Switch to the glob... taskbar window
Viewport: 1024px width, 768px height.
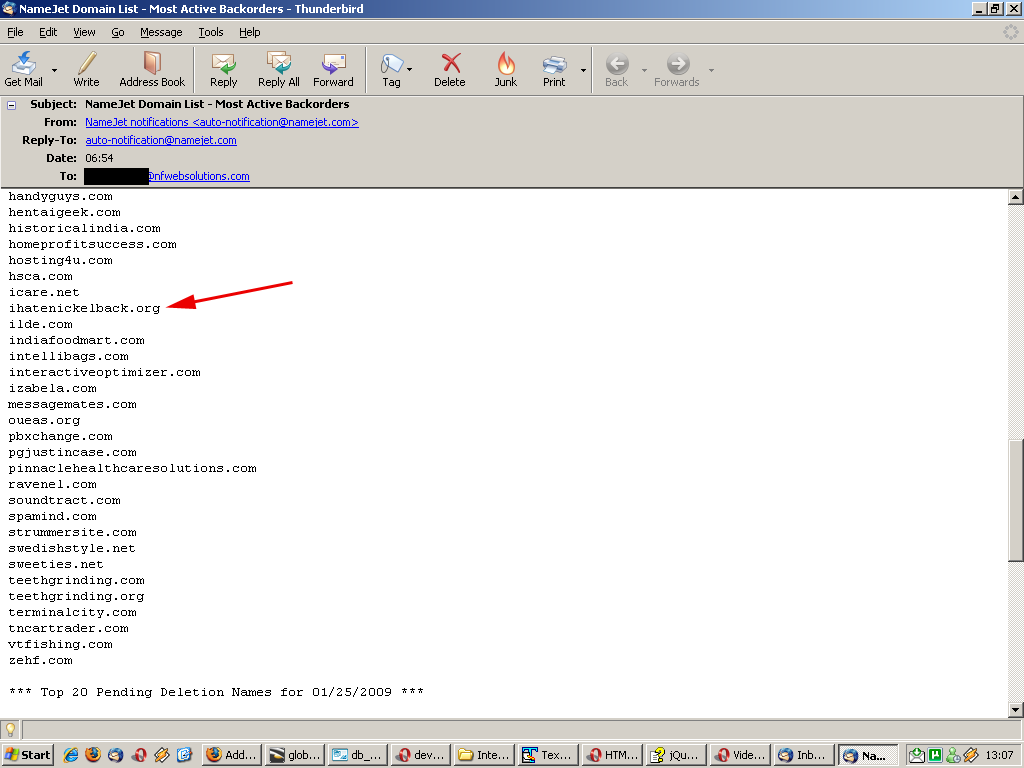point(295,755)
